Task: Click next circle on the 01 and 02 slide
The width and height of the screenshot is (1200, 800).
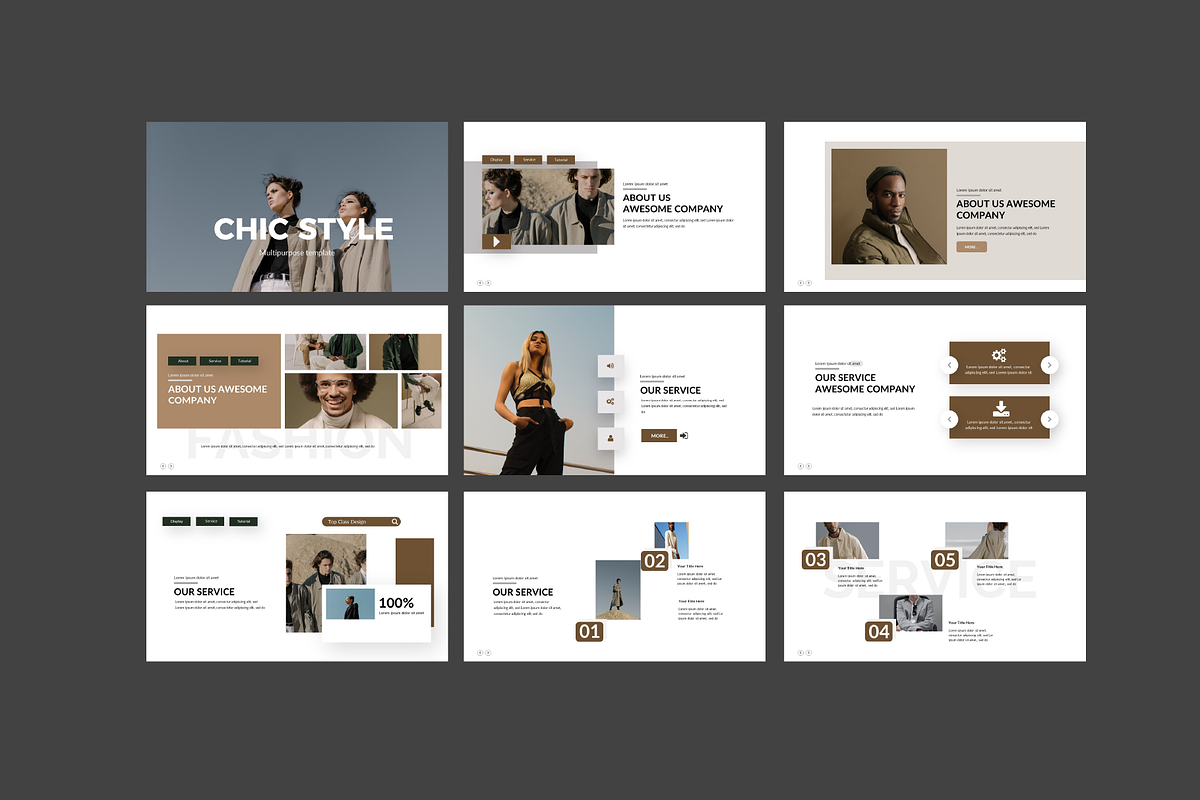Action: pos(488,653)
